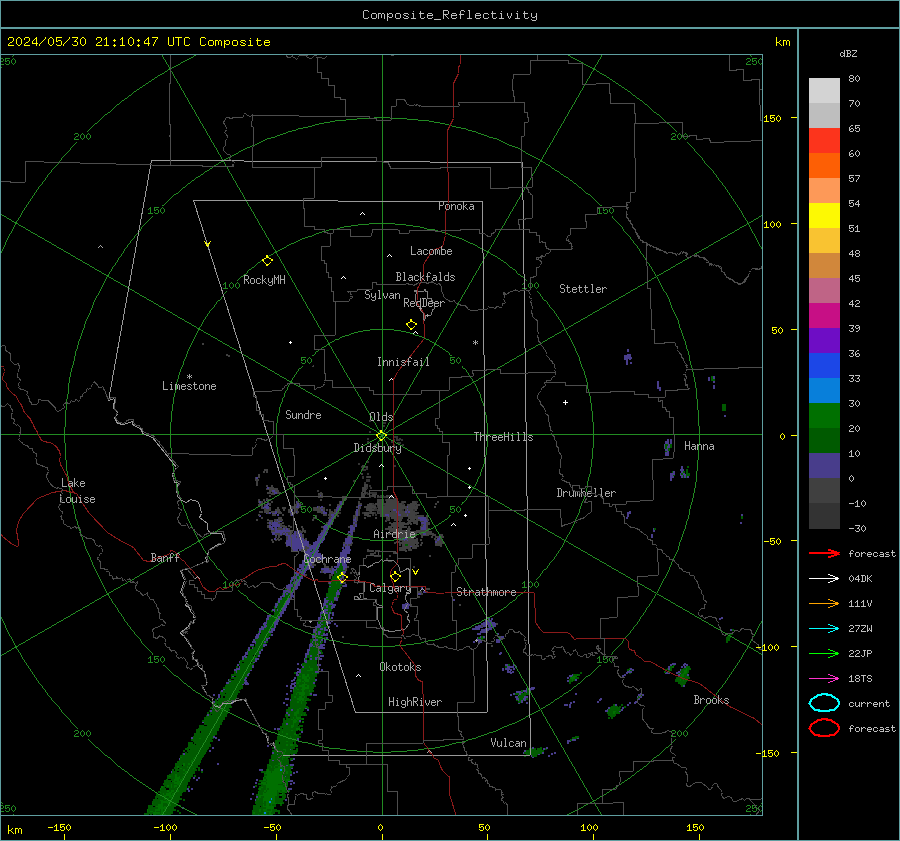Click the red 60-65 dBZ color swatch
Screen dimensions: 900x841
click(x=824, y=141)
